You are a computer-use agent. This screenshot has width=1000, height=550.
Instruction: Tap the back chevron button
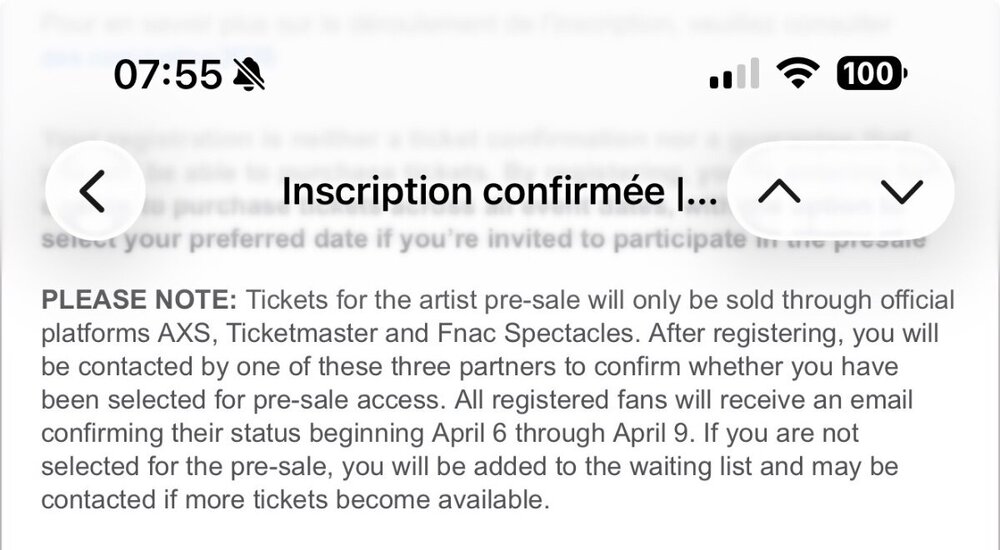[93, 191]
